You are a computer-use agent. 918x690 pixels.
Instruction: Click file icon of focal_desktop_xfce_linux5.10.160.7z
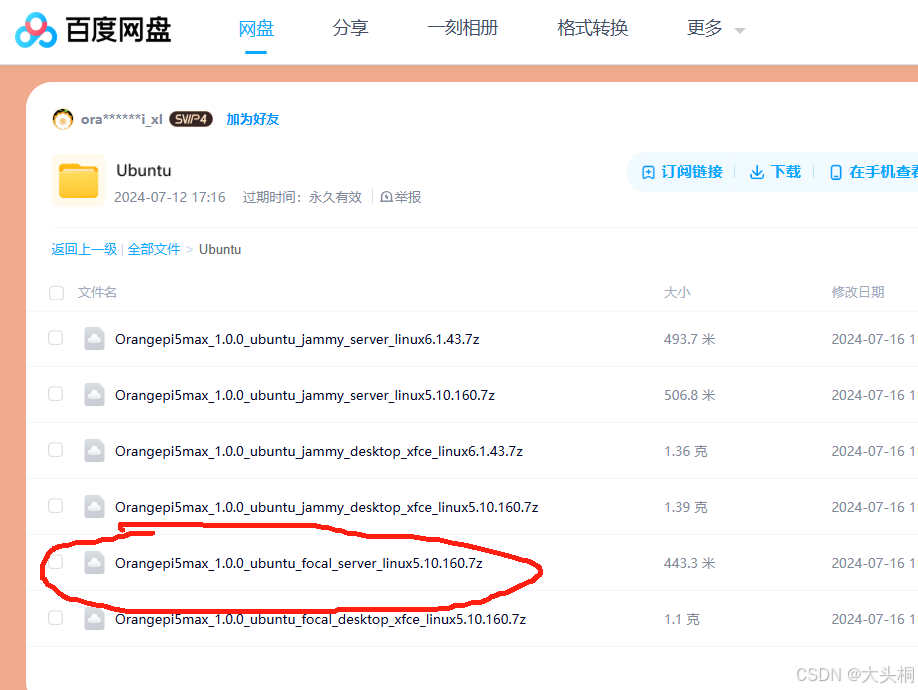[94, 619]
